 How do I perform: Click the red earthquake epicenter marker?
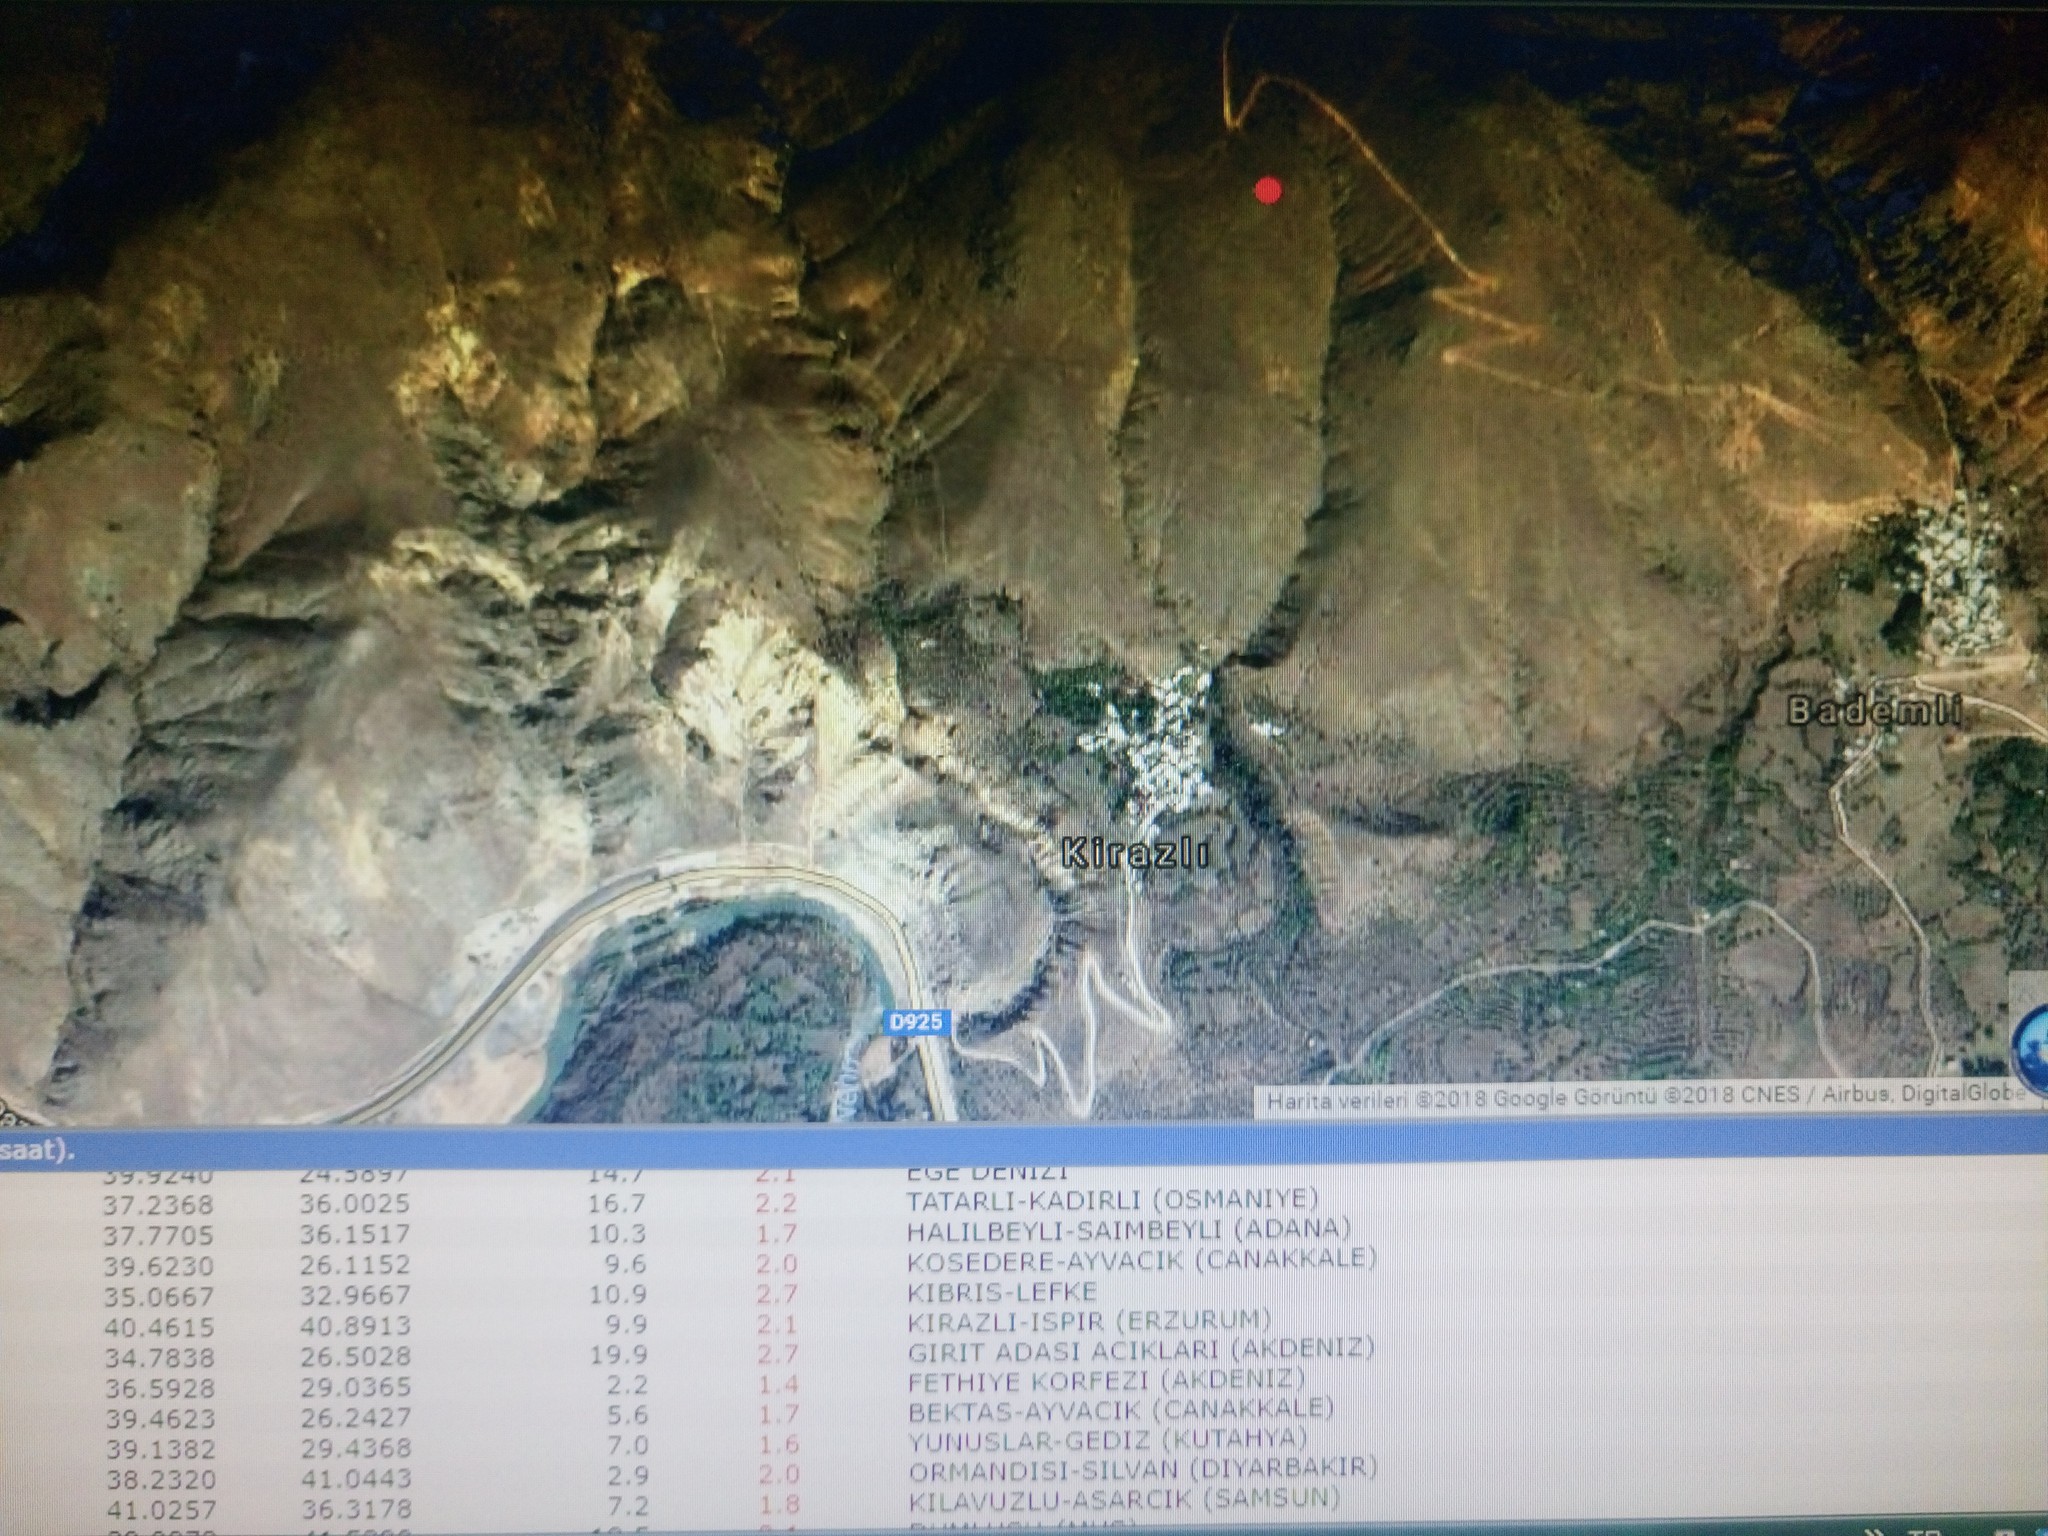coord(1267,189)
